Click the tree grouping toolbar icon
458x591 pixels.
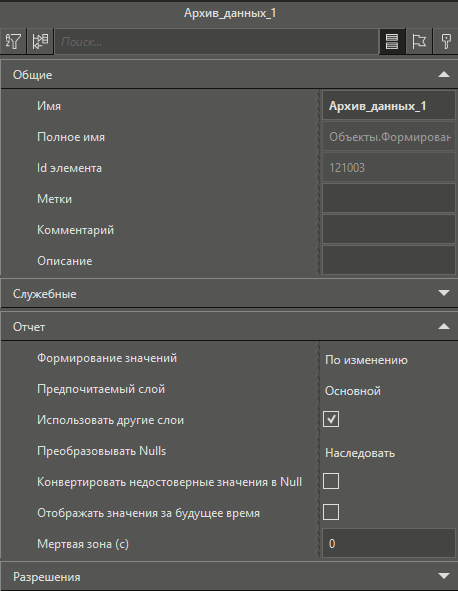tap(40, 41)
